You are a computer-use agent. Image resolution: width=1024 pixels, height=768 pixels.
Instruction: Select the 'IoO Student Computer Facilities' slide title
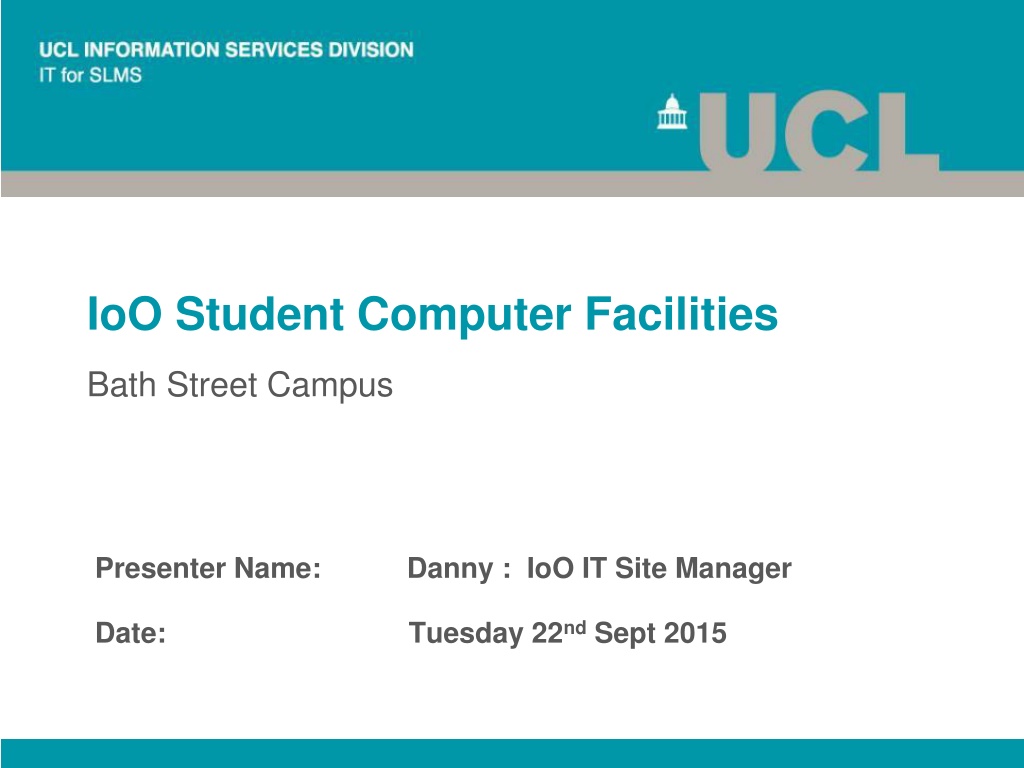pos(432,313)
